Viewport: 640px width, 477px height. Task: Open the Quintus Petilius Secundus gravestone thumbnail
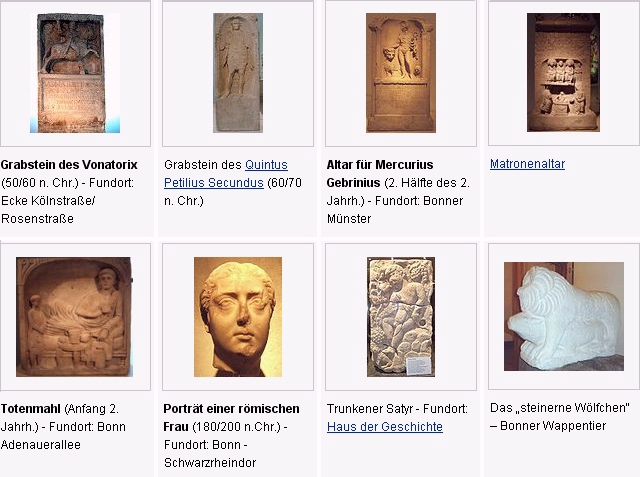coord(238,73)
